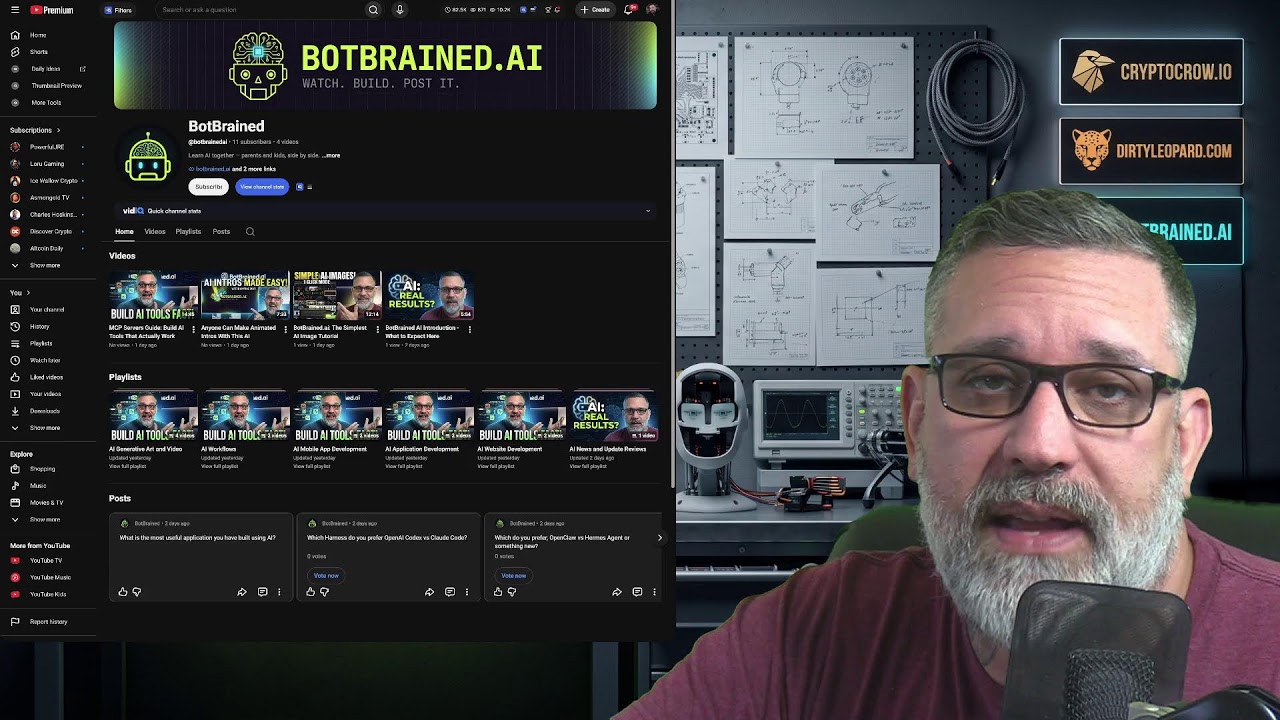Search within the channel via magnifier
Image resolution: width=1280 pixels, height=720 pixels.
(x=250, y=232)
